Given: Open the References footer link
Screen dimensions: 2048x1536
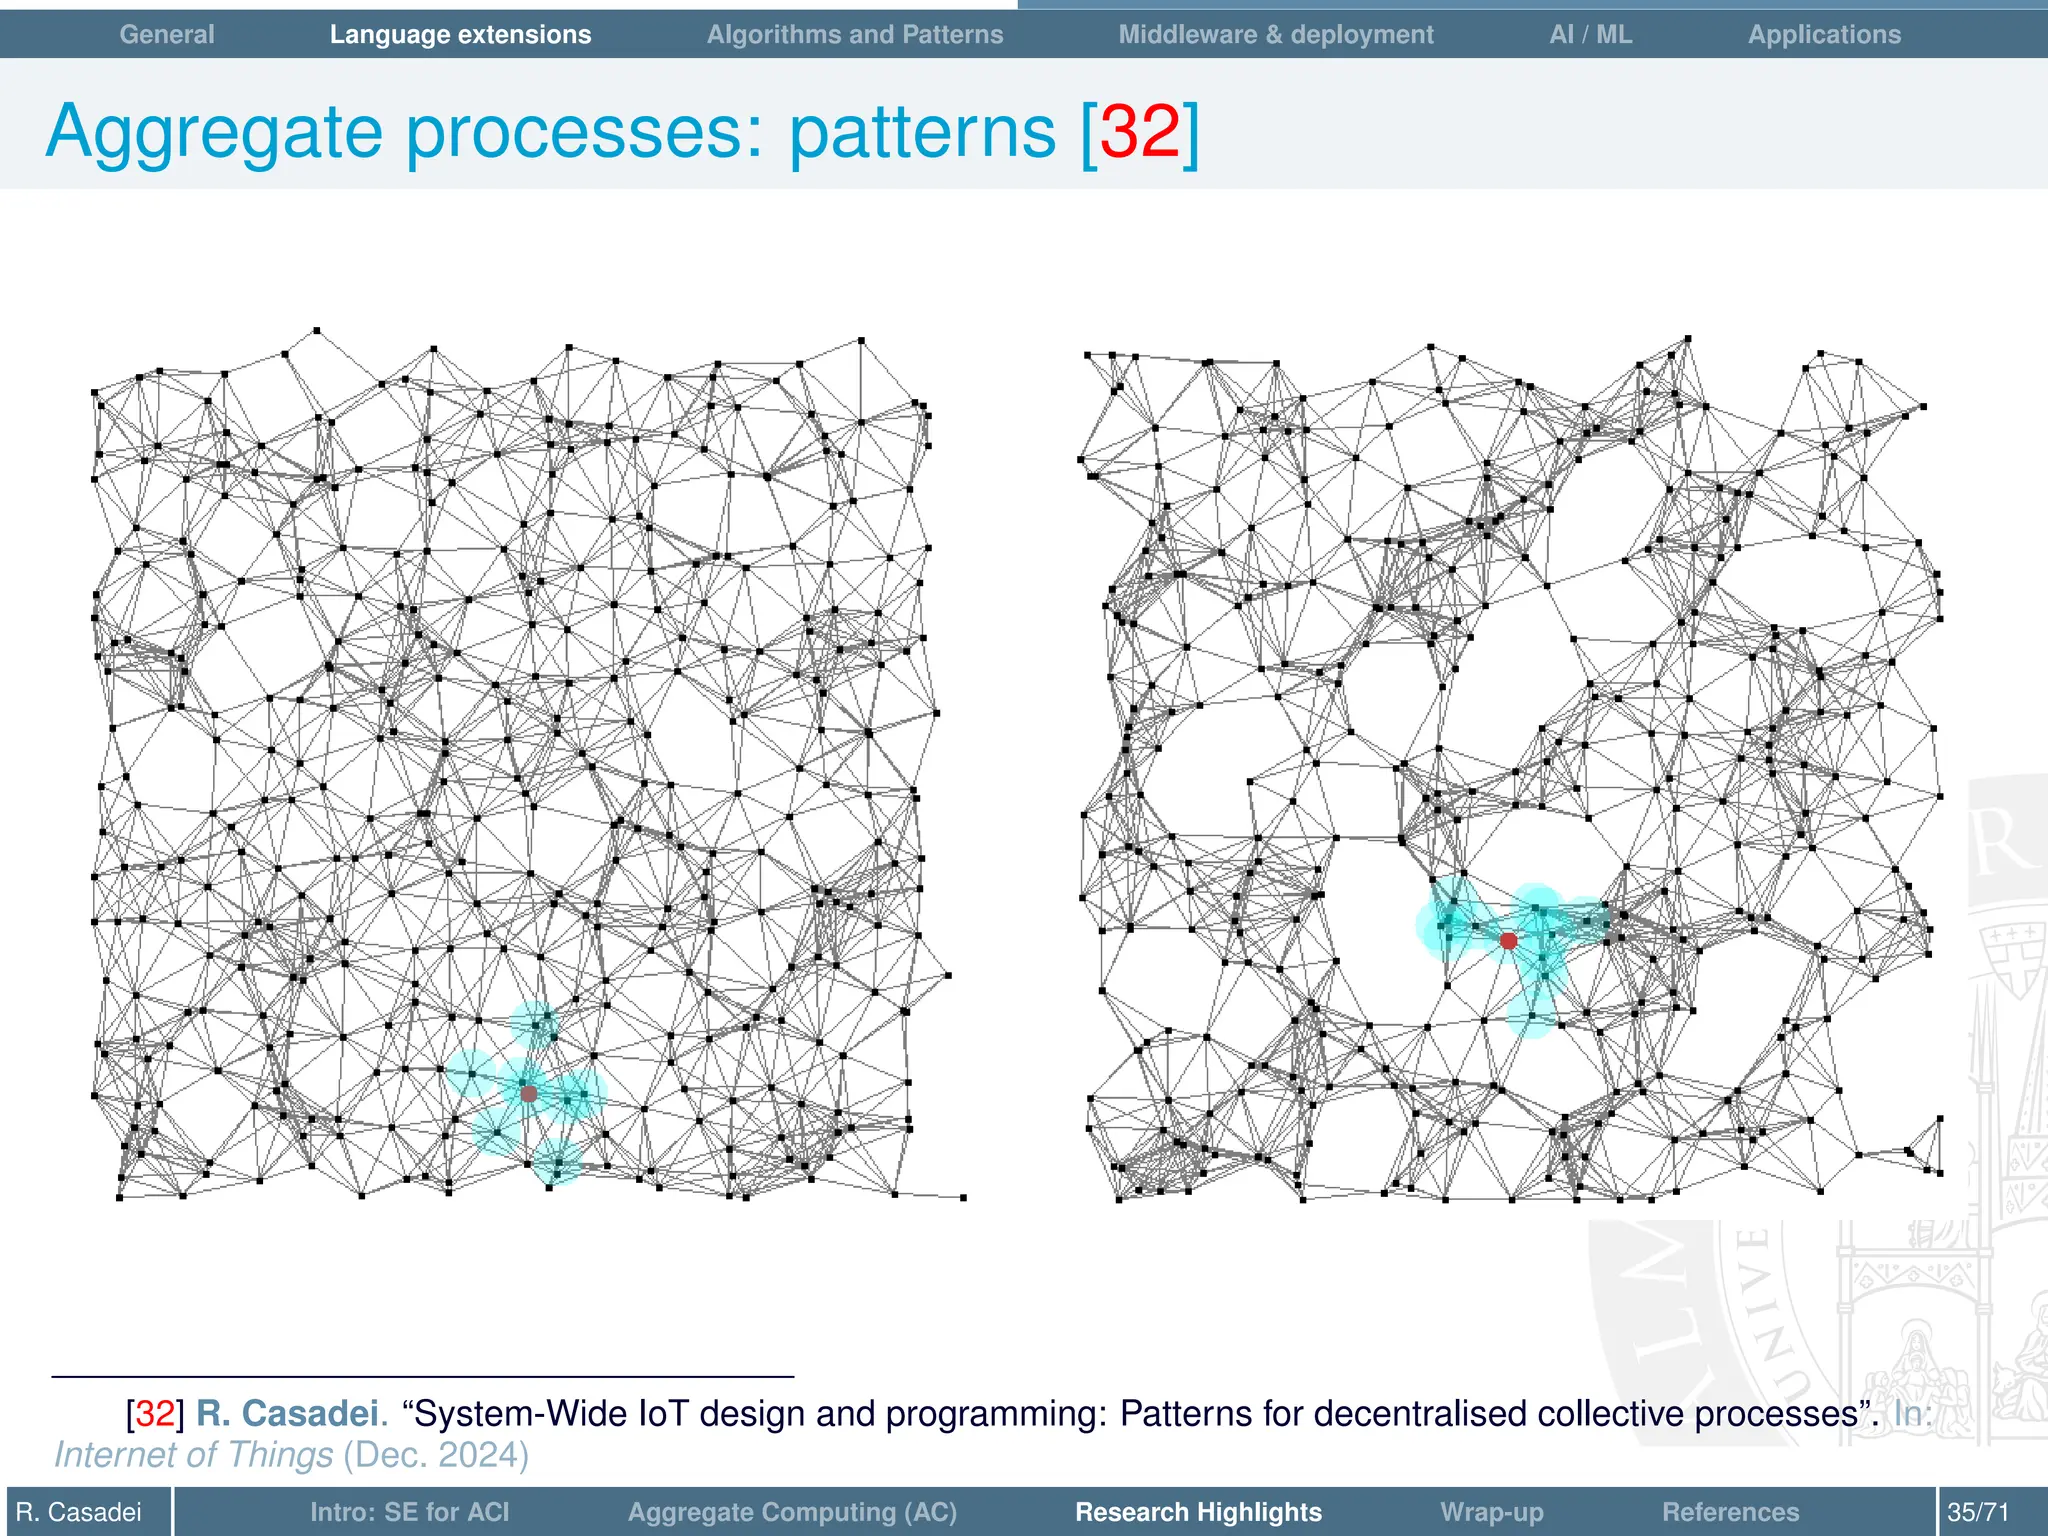Looking at the screenshot, I should tap(1730, 1511).
